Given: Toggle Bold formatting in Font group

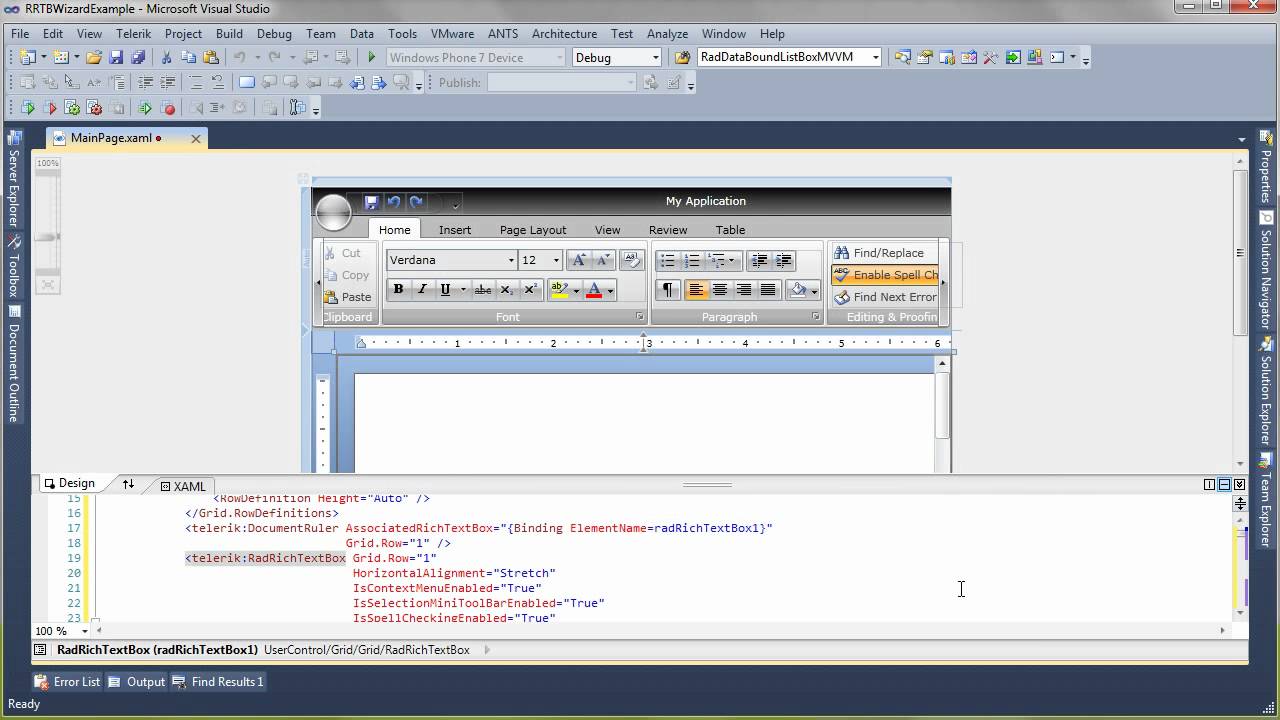Looking at the screenshot, I should 398,290.
